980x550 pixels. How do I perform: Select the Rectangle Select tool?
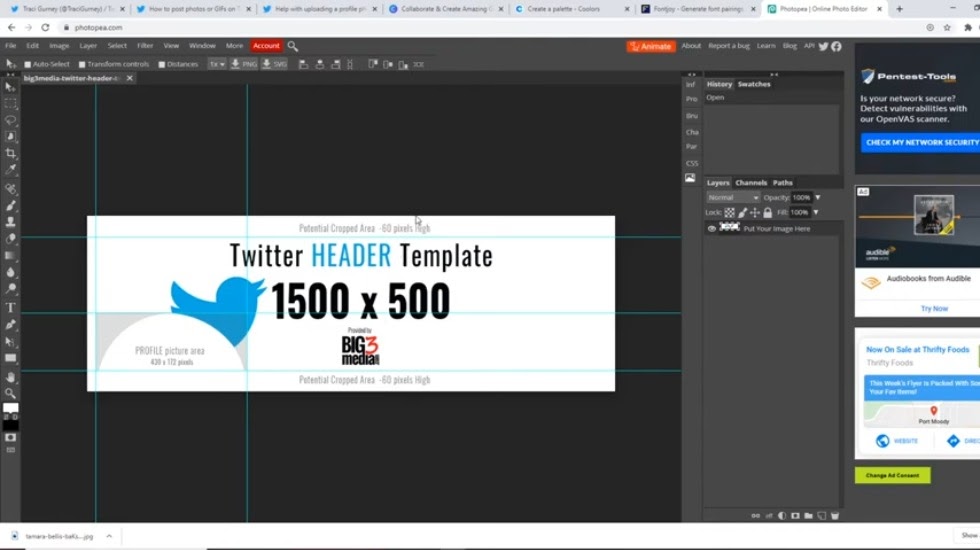click(10, 104)
